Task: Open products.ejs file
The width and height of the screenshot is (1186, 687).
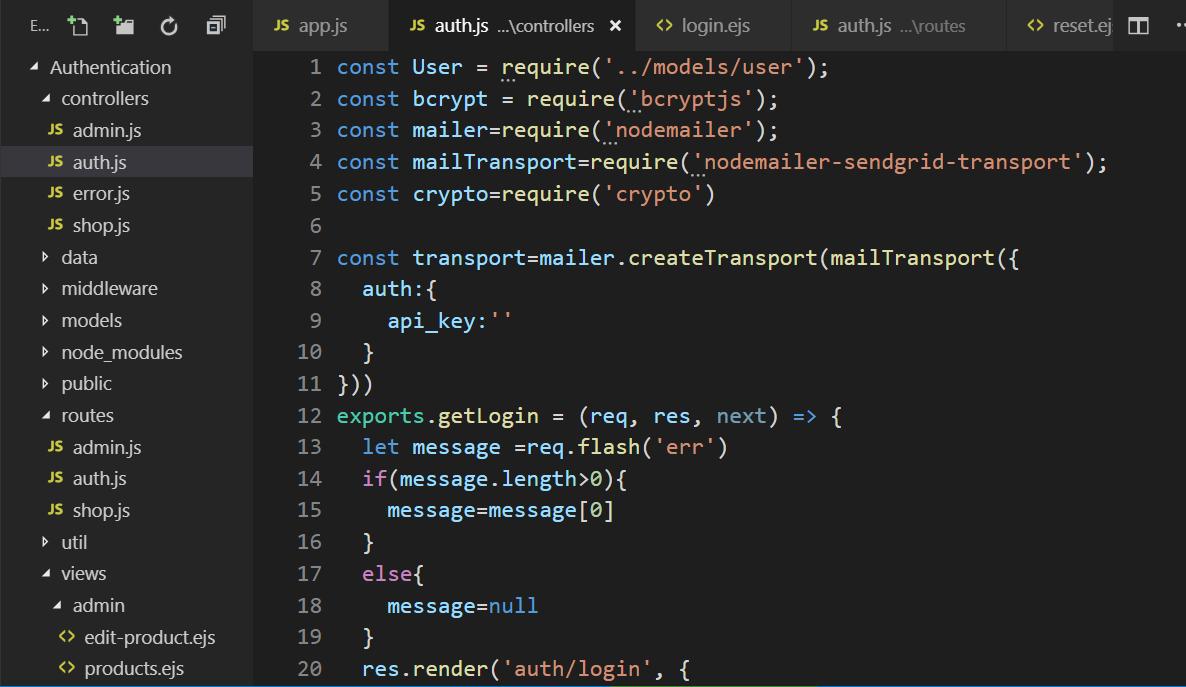Action: click(134, 669)
